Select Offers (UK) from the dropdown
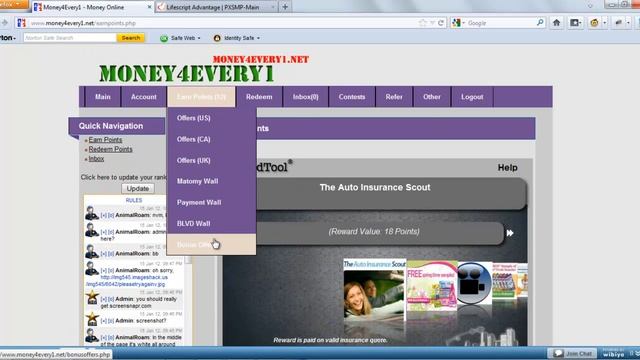This screenshot has height=360, width=640. [211, 160]
